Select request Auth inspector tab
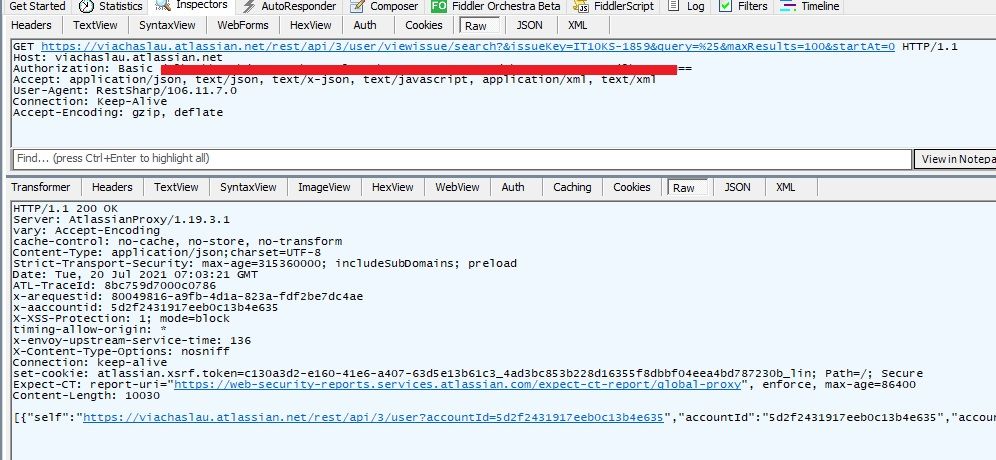Image resolution: width=996 pixels, height=460 pixels. 365,25
